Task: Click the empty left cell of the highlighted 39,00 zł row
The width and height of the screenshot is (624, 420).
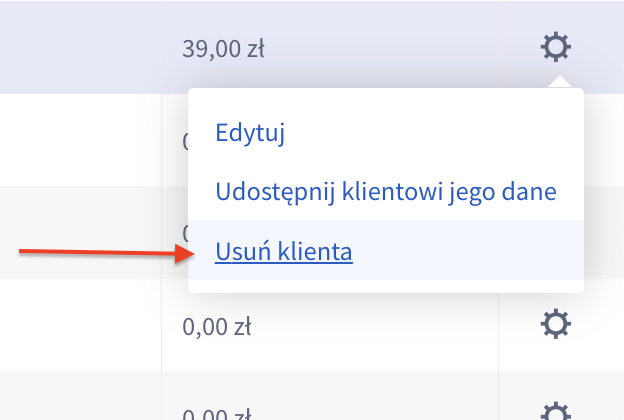Action: [x=80, y=48]
